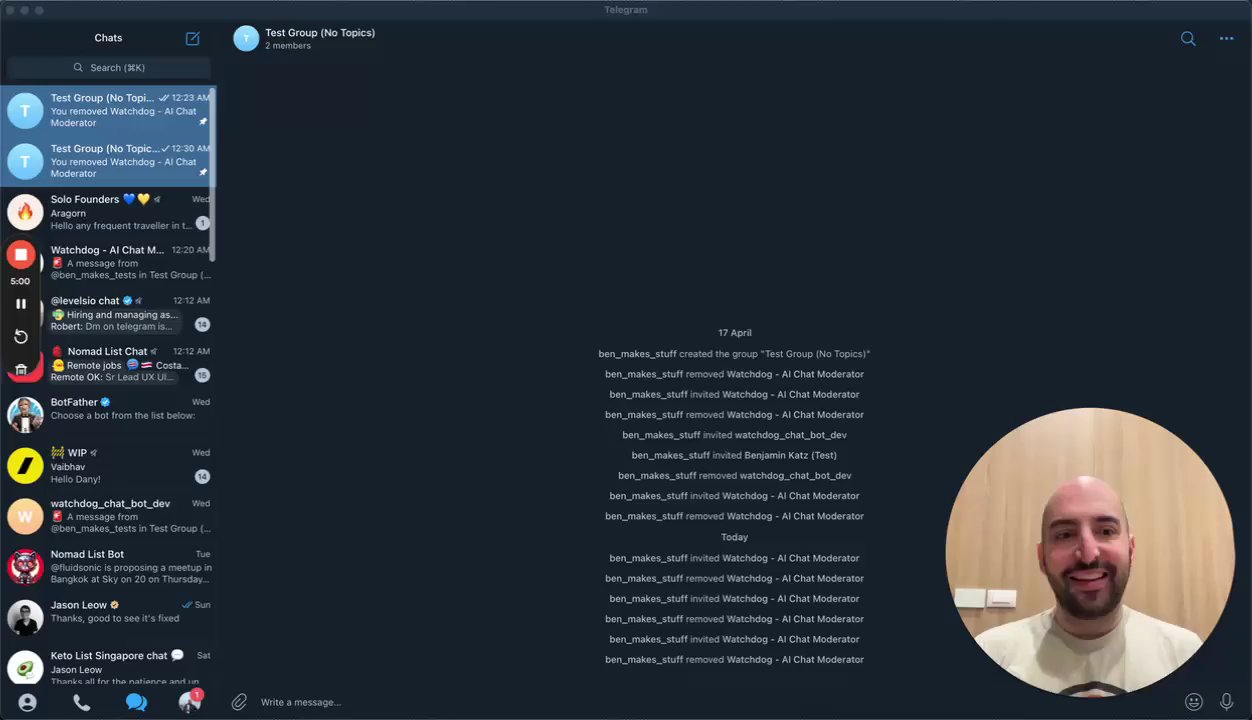Click the Test Group avatar in header
Viewport: 1252px width, 720px height.
point(246,38)
